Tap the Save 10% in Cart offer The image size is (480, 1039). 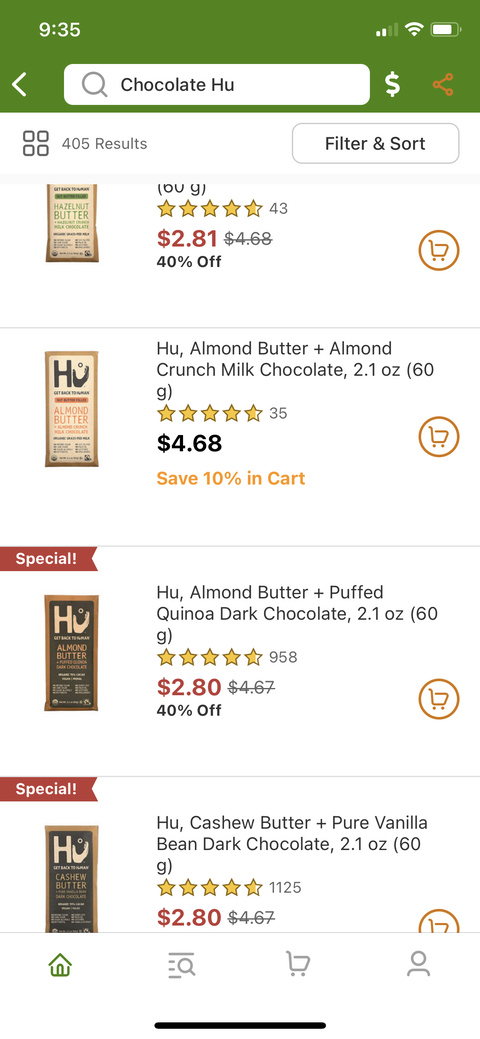[231, 478]
